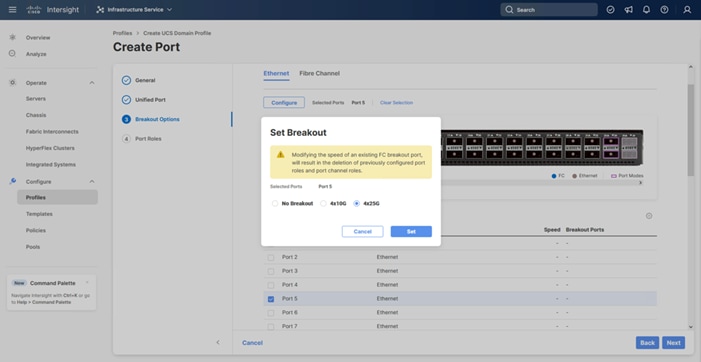Click the Clear Selection link

[397, 102]
